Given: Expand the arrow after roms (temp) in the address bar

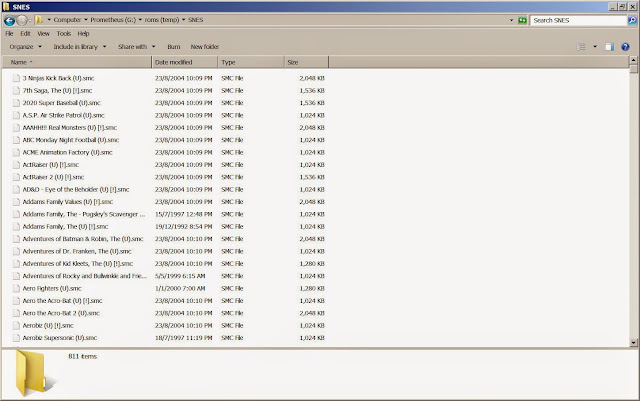Looking at the screenshot, I should coord(183,20).
